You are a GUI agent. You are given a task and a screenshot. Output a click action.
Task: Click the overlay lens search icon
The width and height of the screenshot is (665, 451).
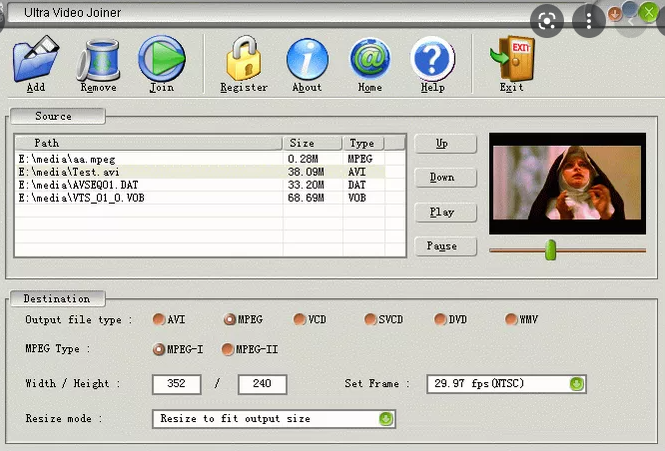(x=547, y=21)
